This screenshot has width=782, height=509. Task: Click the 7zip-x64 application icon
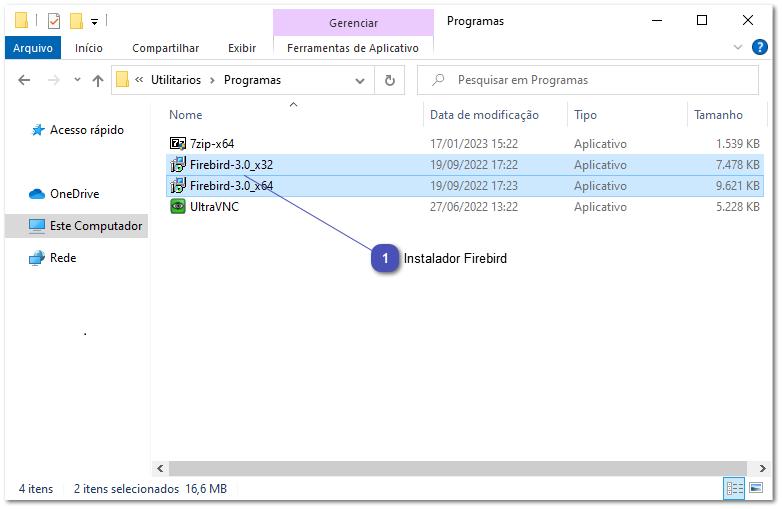(178, 144)
